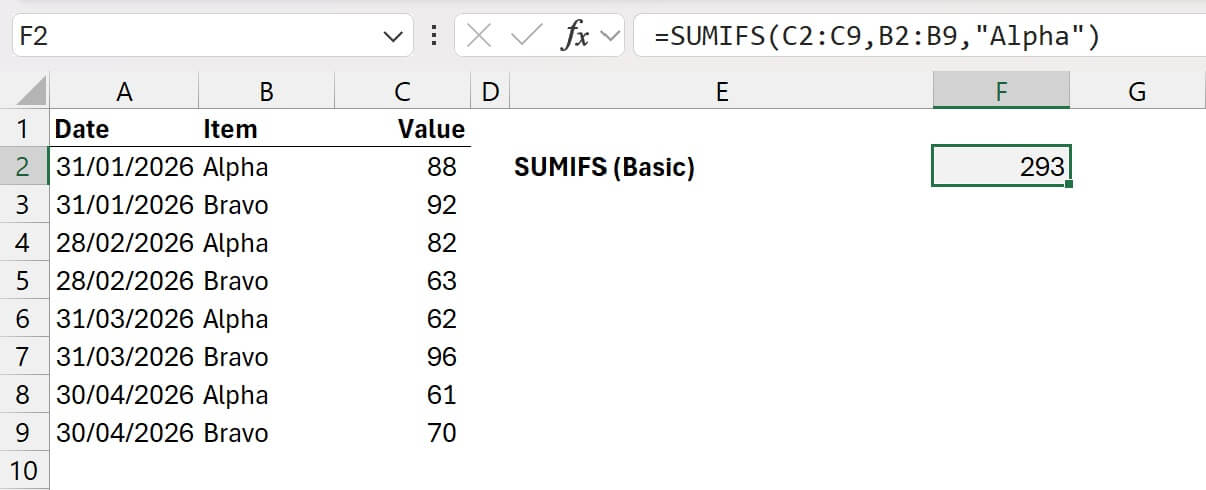Select row 7 header
The height and width of the screenshot is (490, 1206).
click(x=24, y=357)
